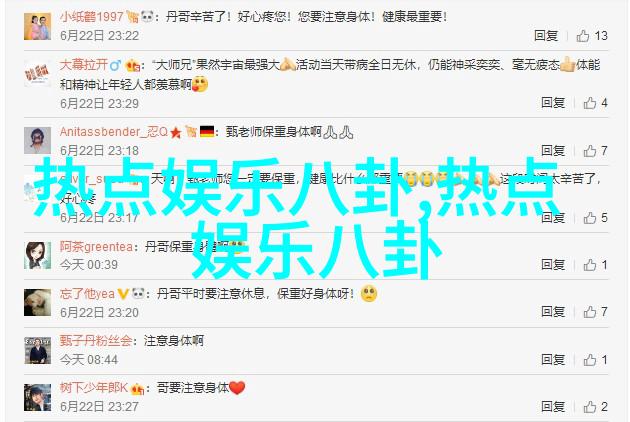Like Anitassbender's comment with 7 likes
This screenshot has height=422, width=630.
point(589,151)
